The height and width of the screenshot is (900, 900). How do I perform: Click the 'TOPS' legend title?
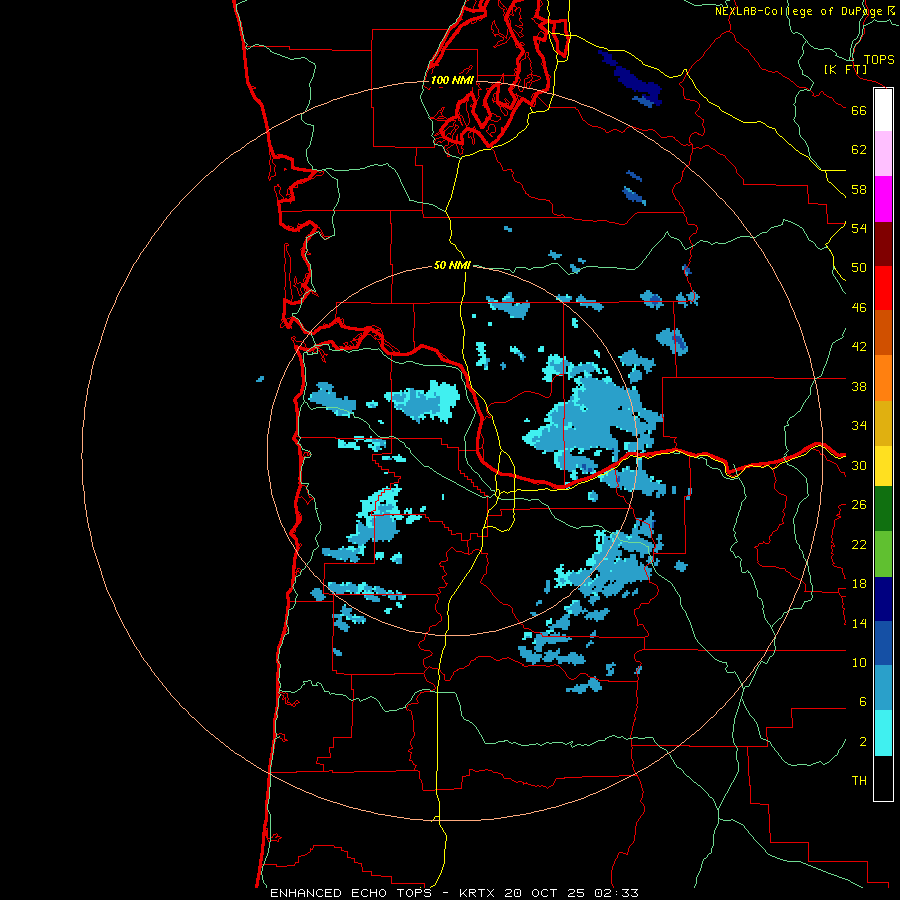click(x=879, y=60)
